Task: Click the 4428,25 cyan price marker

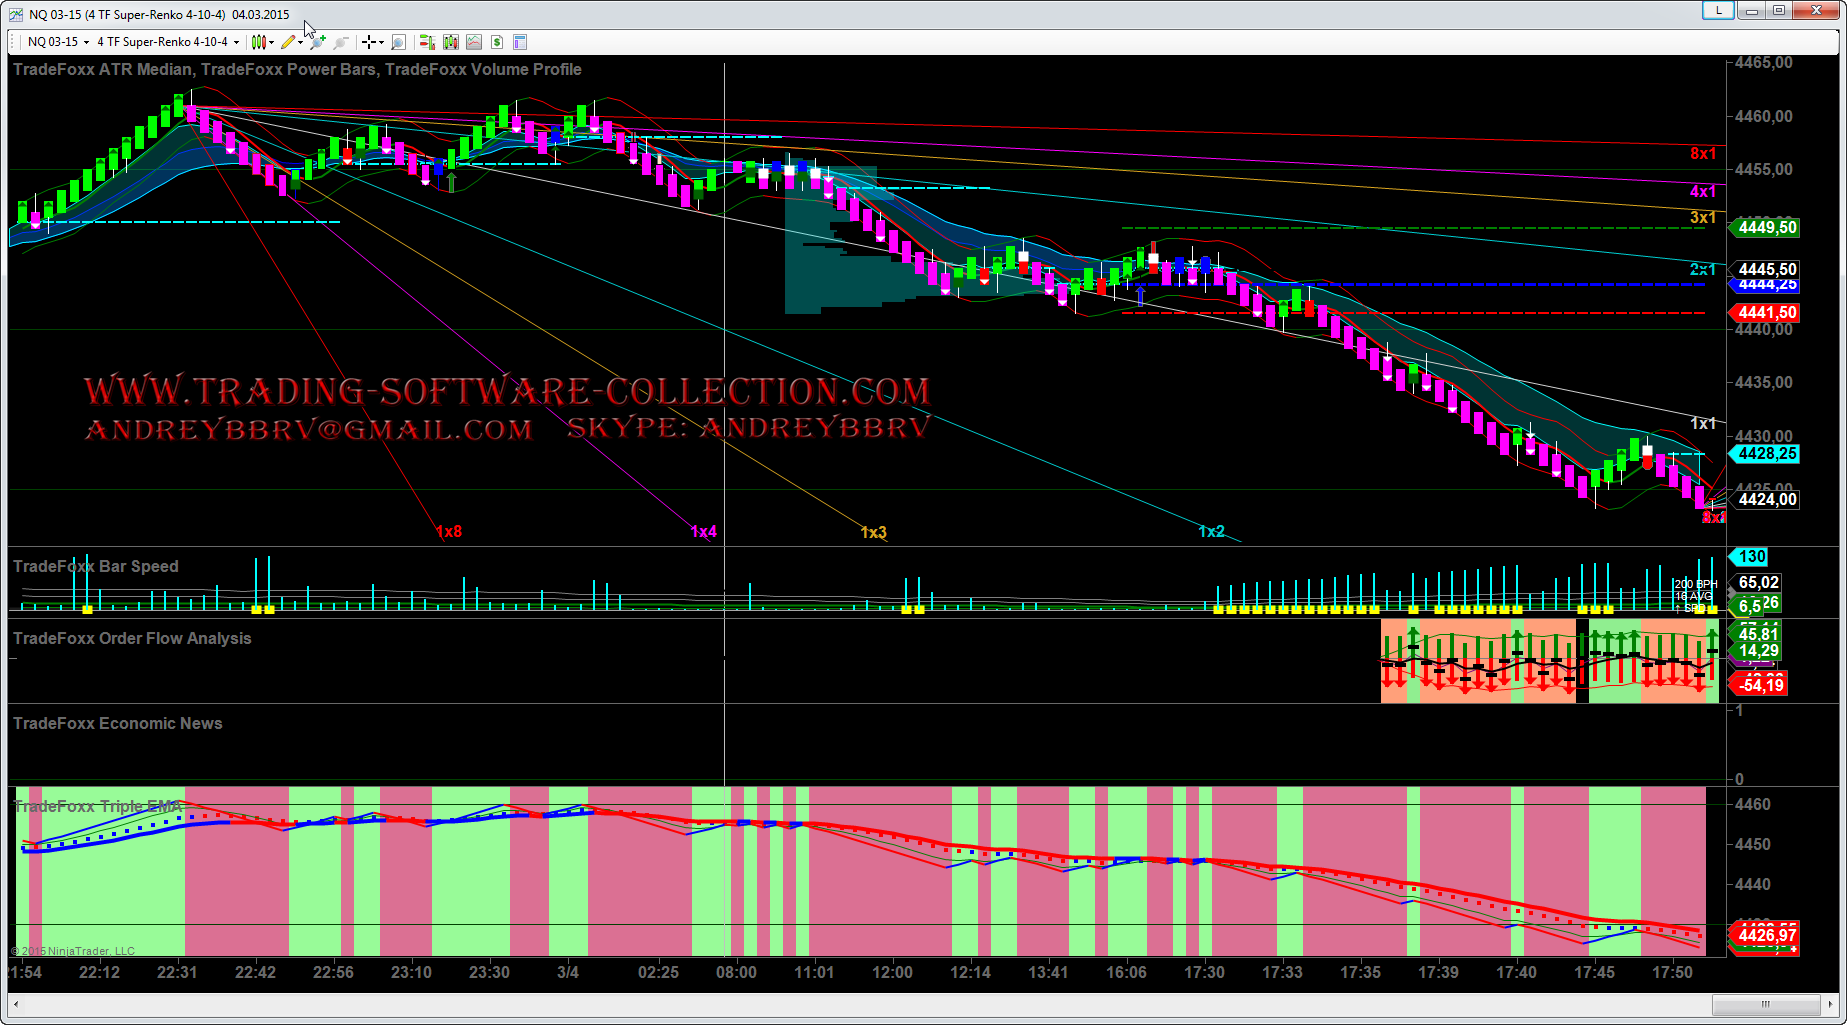Action: coord(1767,454)
